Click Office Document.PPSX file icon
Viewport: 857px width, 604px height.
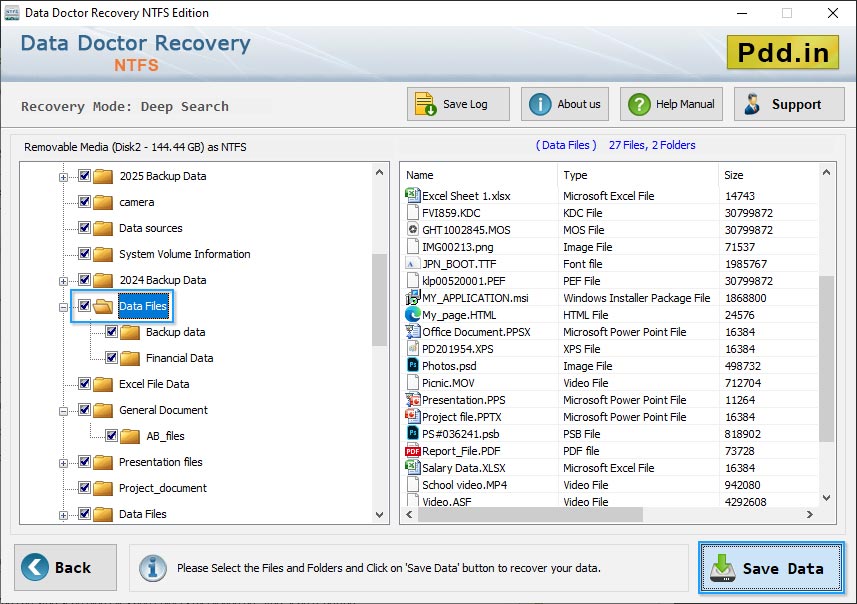click(x=413, y=331)
